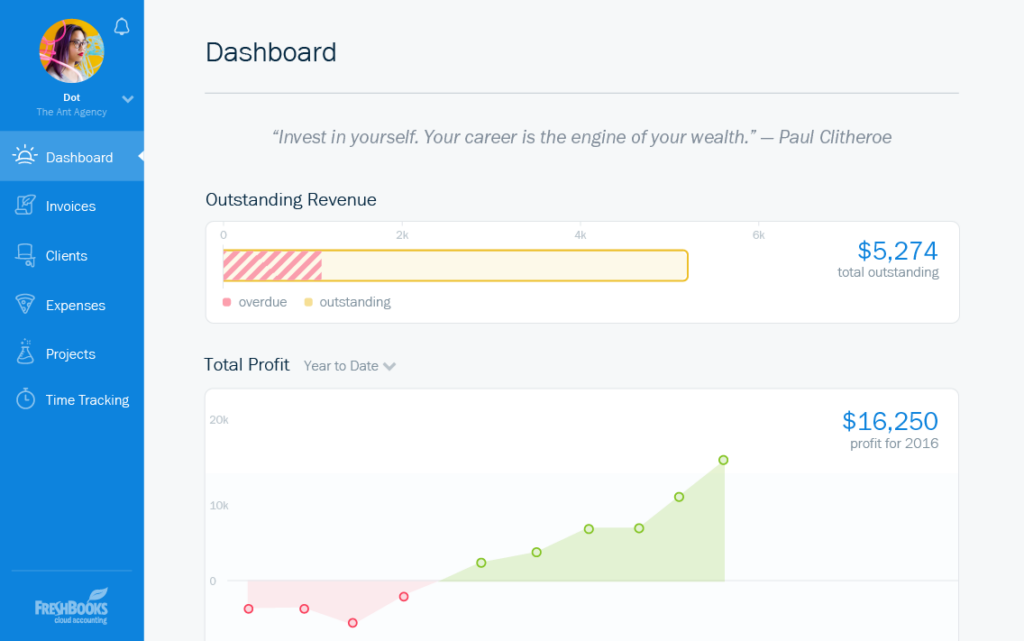Viewport: 1024px width, 641px height.
Task: Expand the account menu chevron under avatar
Action: (127, 99)
